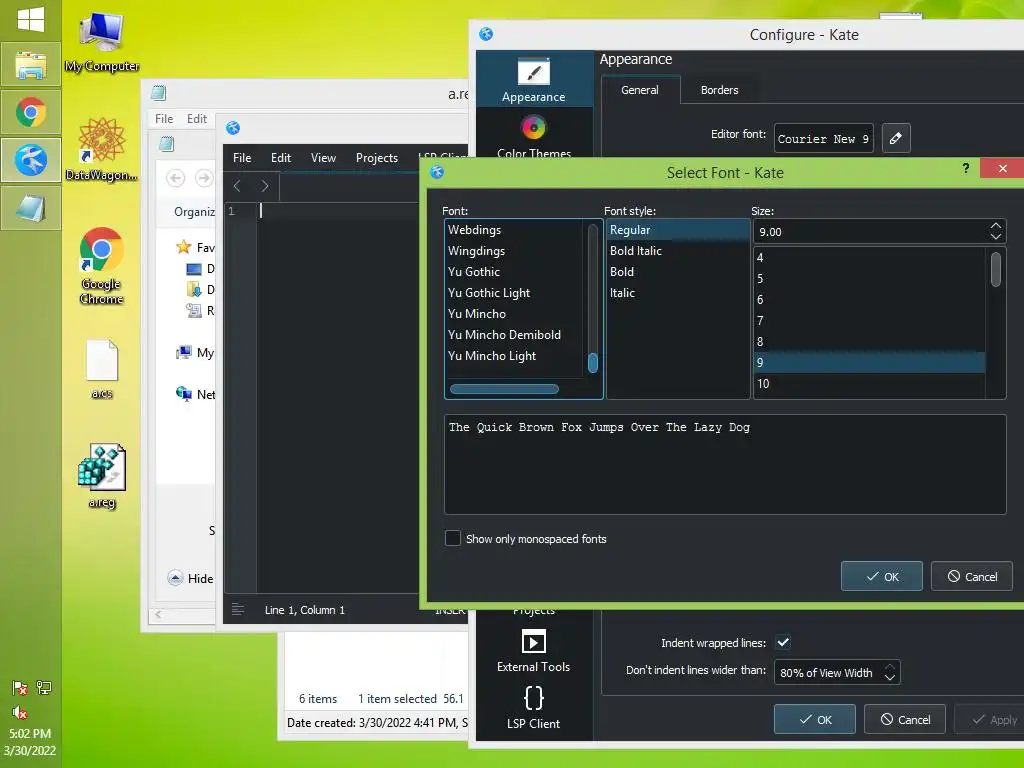The image size is (1024, 768).
Task: Select the Wingdings font
Action: 514,251
